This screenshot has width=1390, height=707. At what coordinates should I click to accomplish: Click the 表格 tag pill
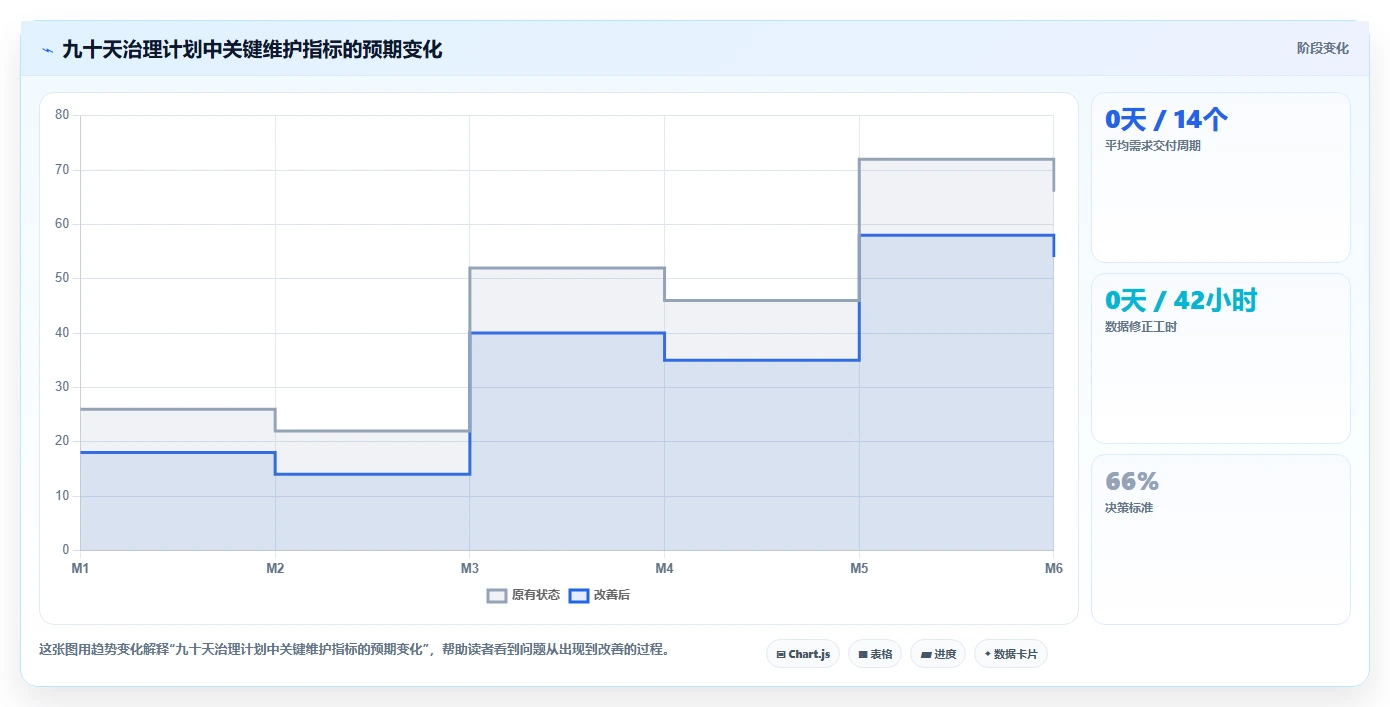875,654
